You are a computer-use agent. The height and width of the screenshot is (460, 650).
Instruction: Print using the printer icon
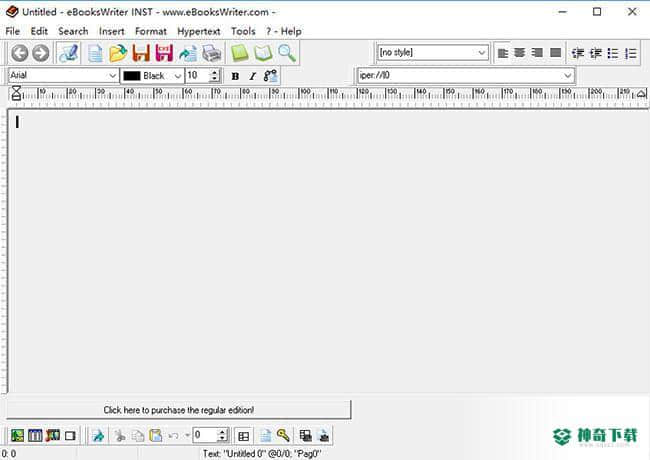pos(211,53)
